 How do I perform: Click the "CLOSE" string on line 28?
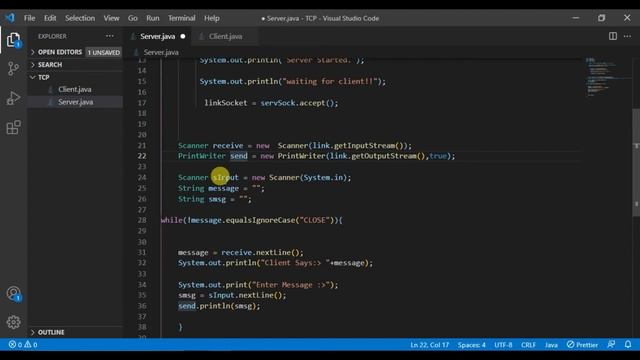click(x=314, y=220)
